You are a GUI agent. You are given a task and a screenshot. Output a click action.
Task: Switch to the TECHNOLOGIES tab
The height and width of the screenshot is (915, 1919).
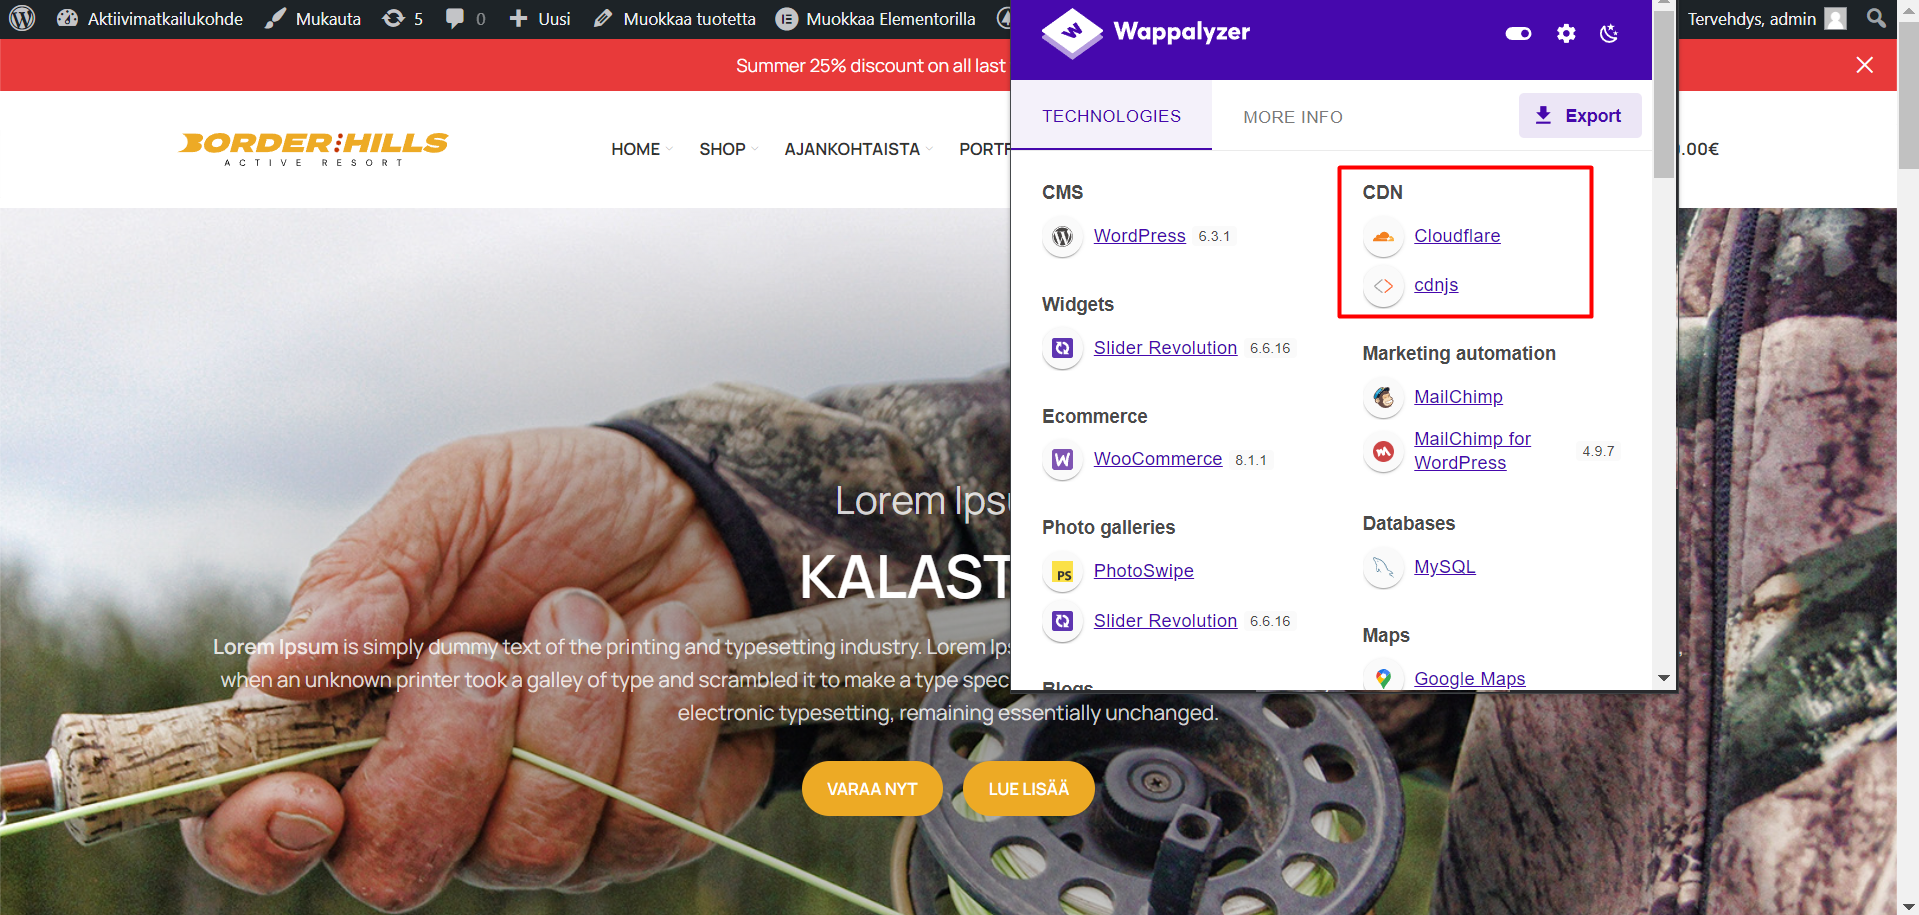click(x=1111, y=116)
